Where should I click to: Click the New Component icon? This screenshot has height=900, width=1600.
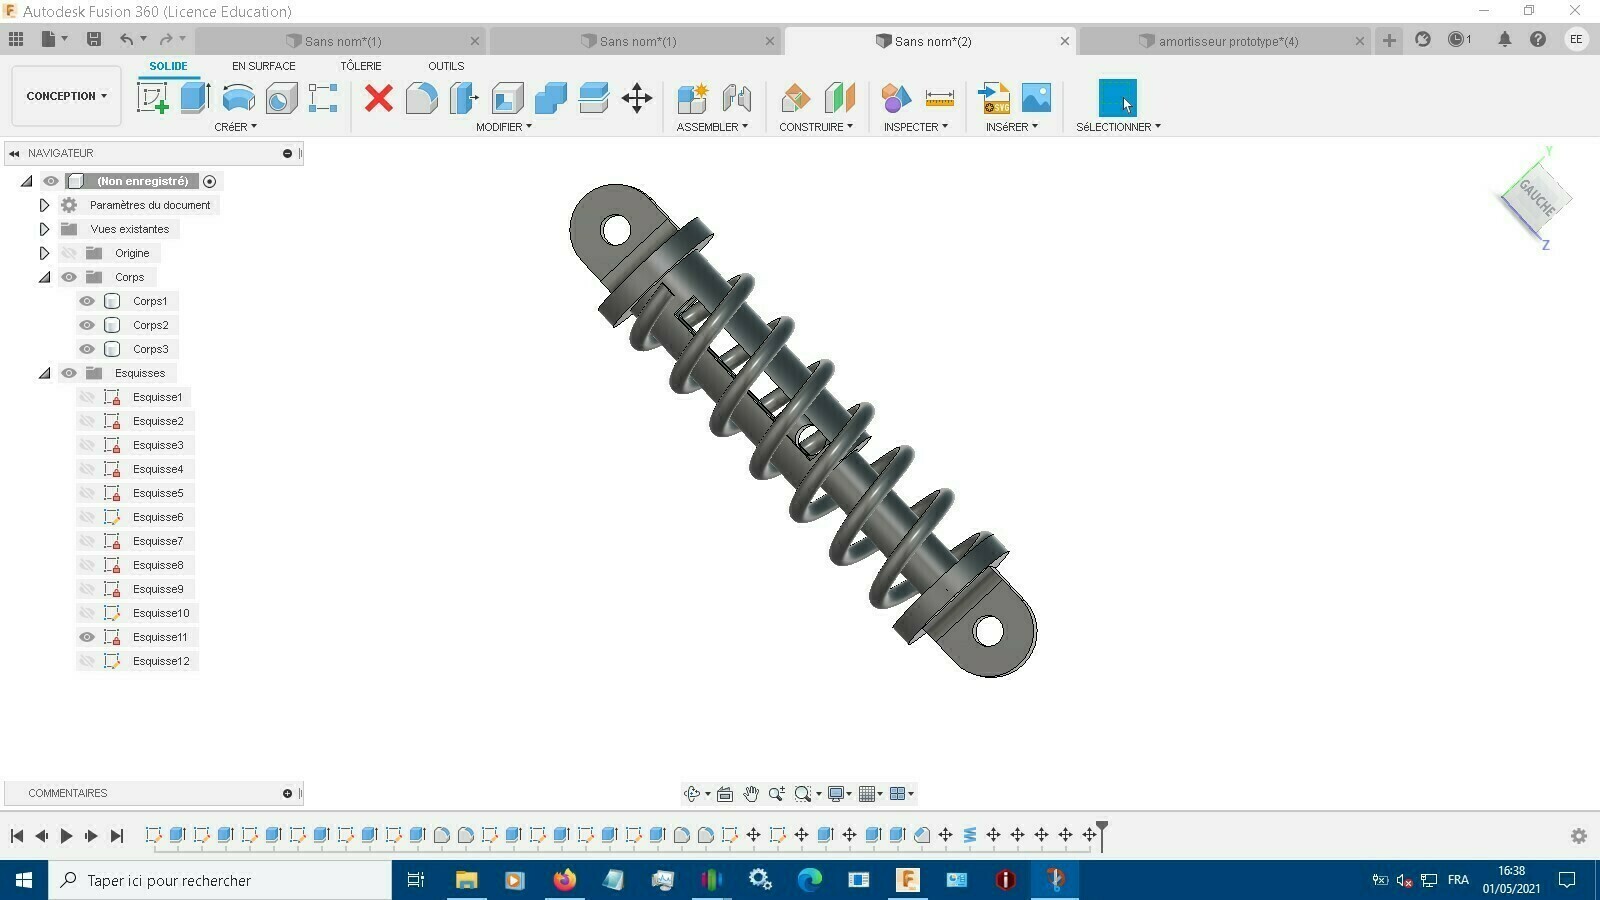(692, 98)
